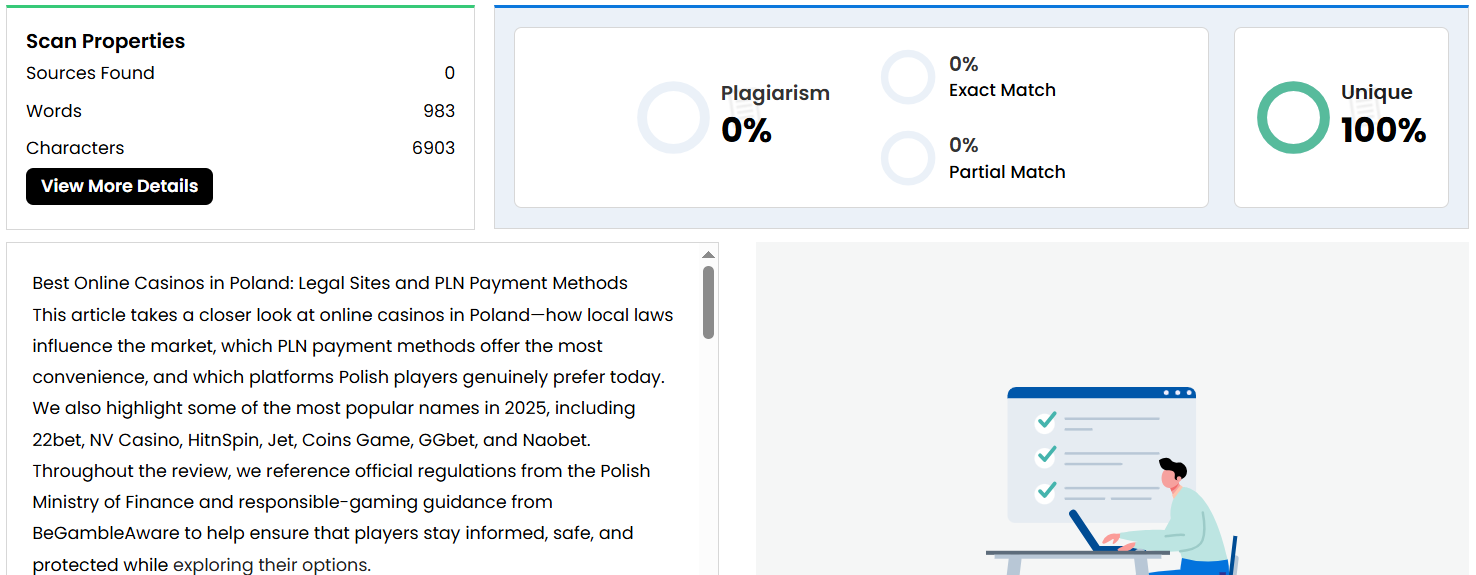Click the Exact Match label
This screenshot has width=1476, height=575.
coord(1002,90)
